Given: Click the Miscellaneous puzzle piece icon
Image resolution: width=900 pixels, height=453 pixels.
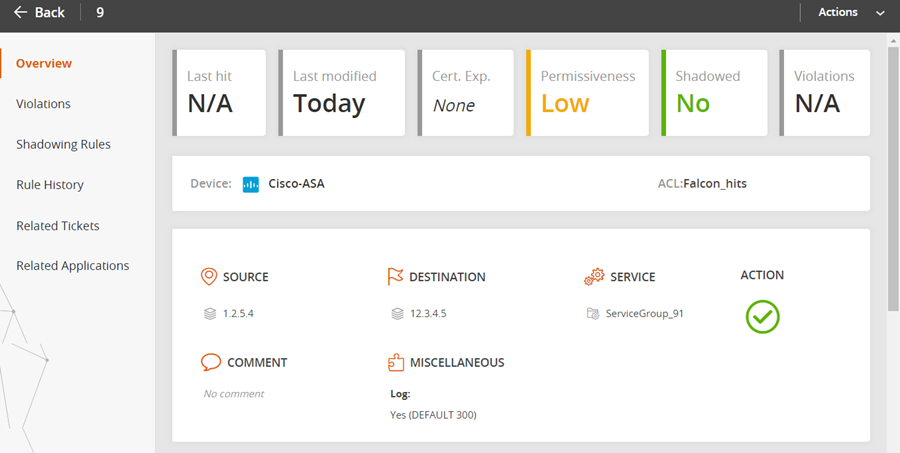Looking at the screenshot, I should [x=396, y=362].
